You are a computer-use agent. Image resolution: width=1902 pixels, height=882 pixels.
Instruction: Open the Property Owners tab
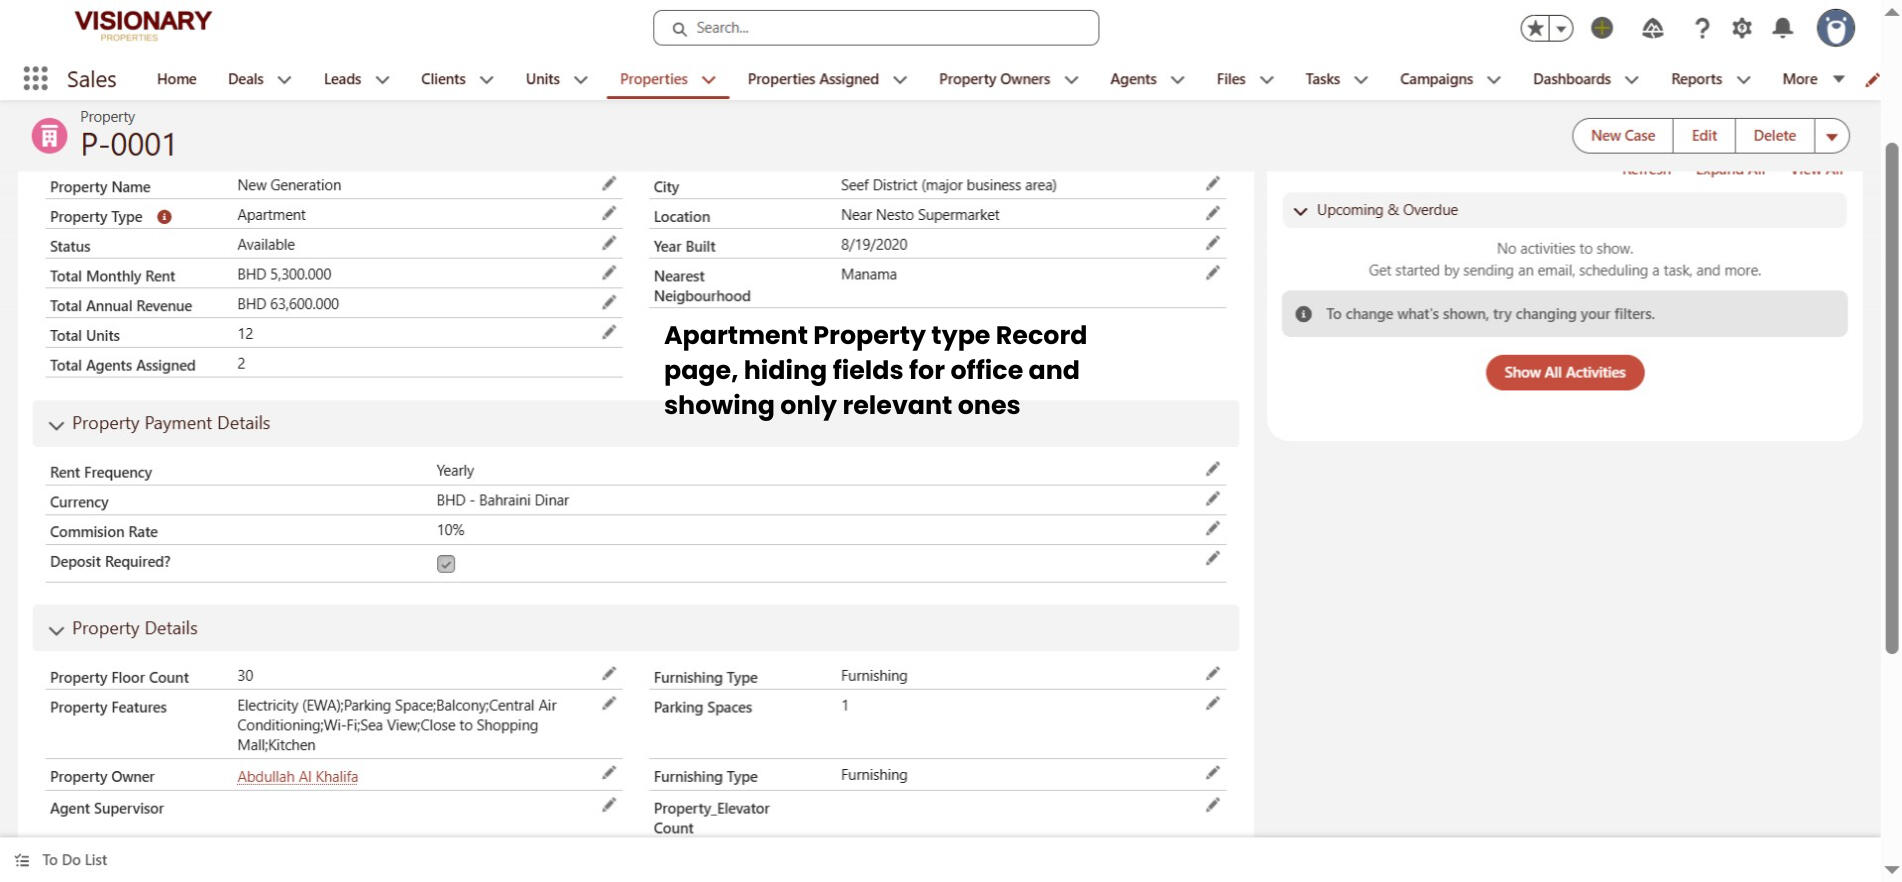point(993,79)
